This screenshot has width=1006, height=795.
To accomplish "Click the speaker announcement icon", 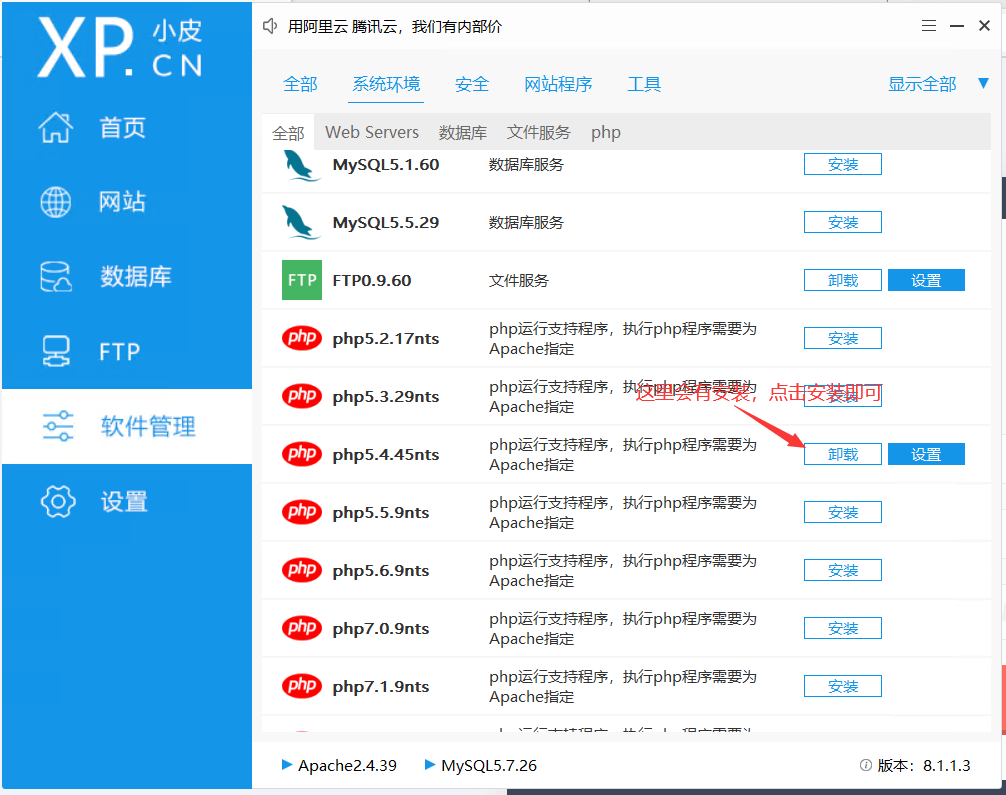I will pos(270,26).
